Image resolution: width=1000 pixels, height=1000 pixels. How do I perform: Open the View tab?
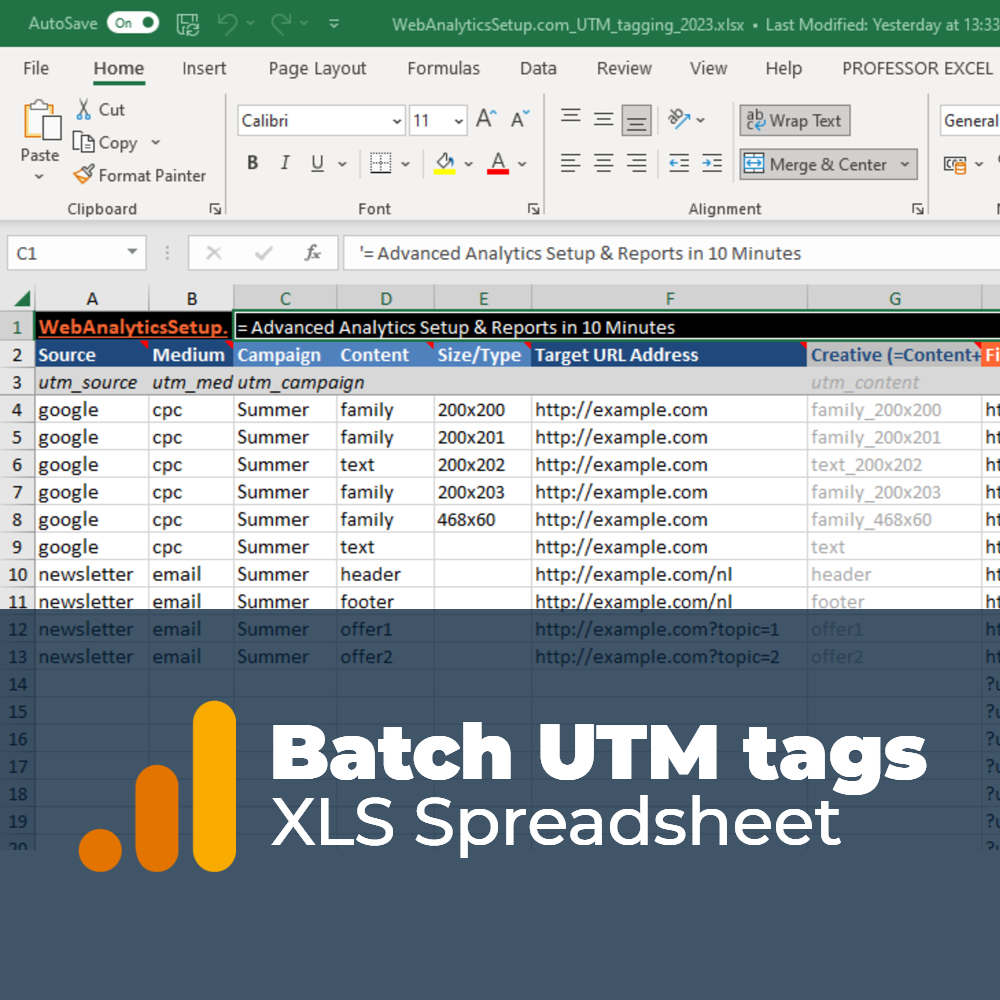click(x=708, y=68)
